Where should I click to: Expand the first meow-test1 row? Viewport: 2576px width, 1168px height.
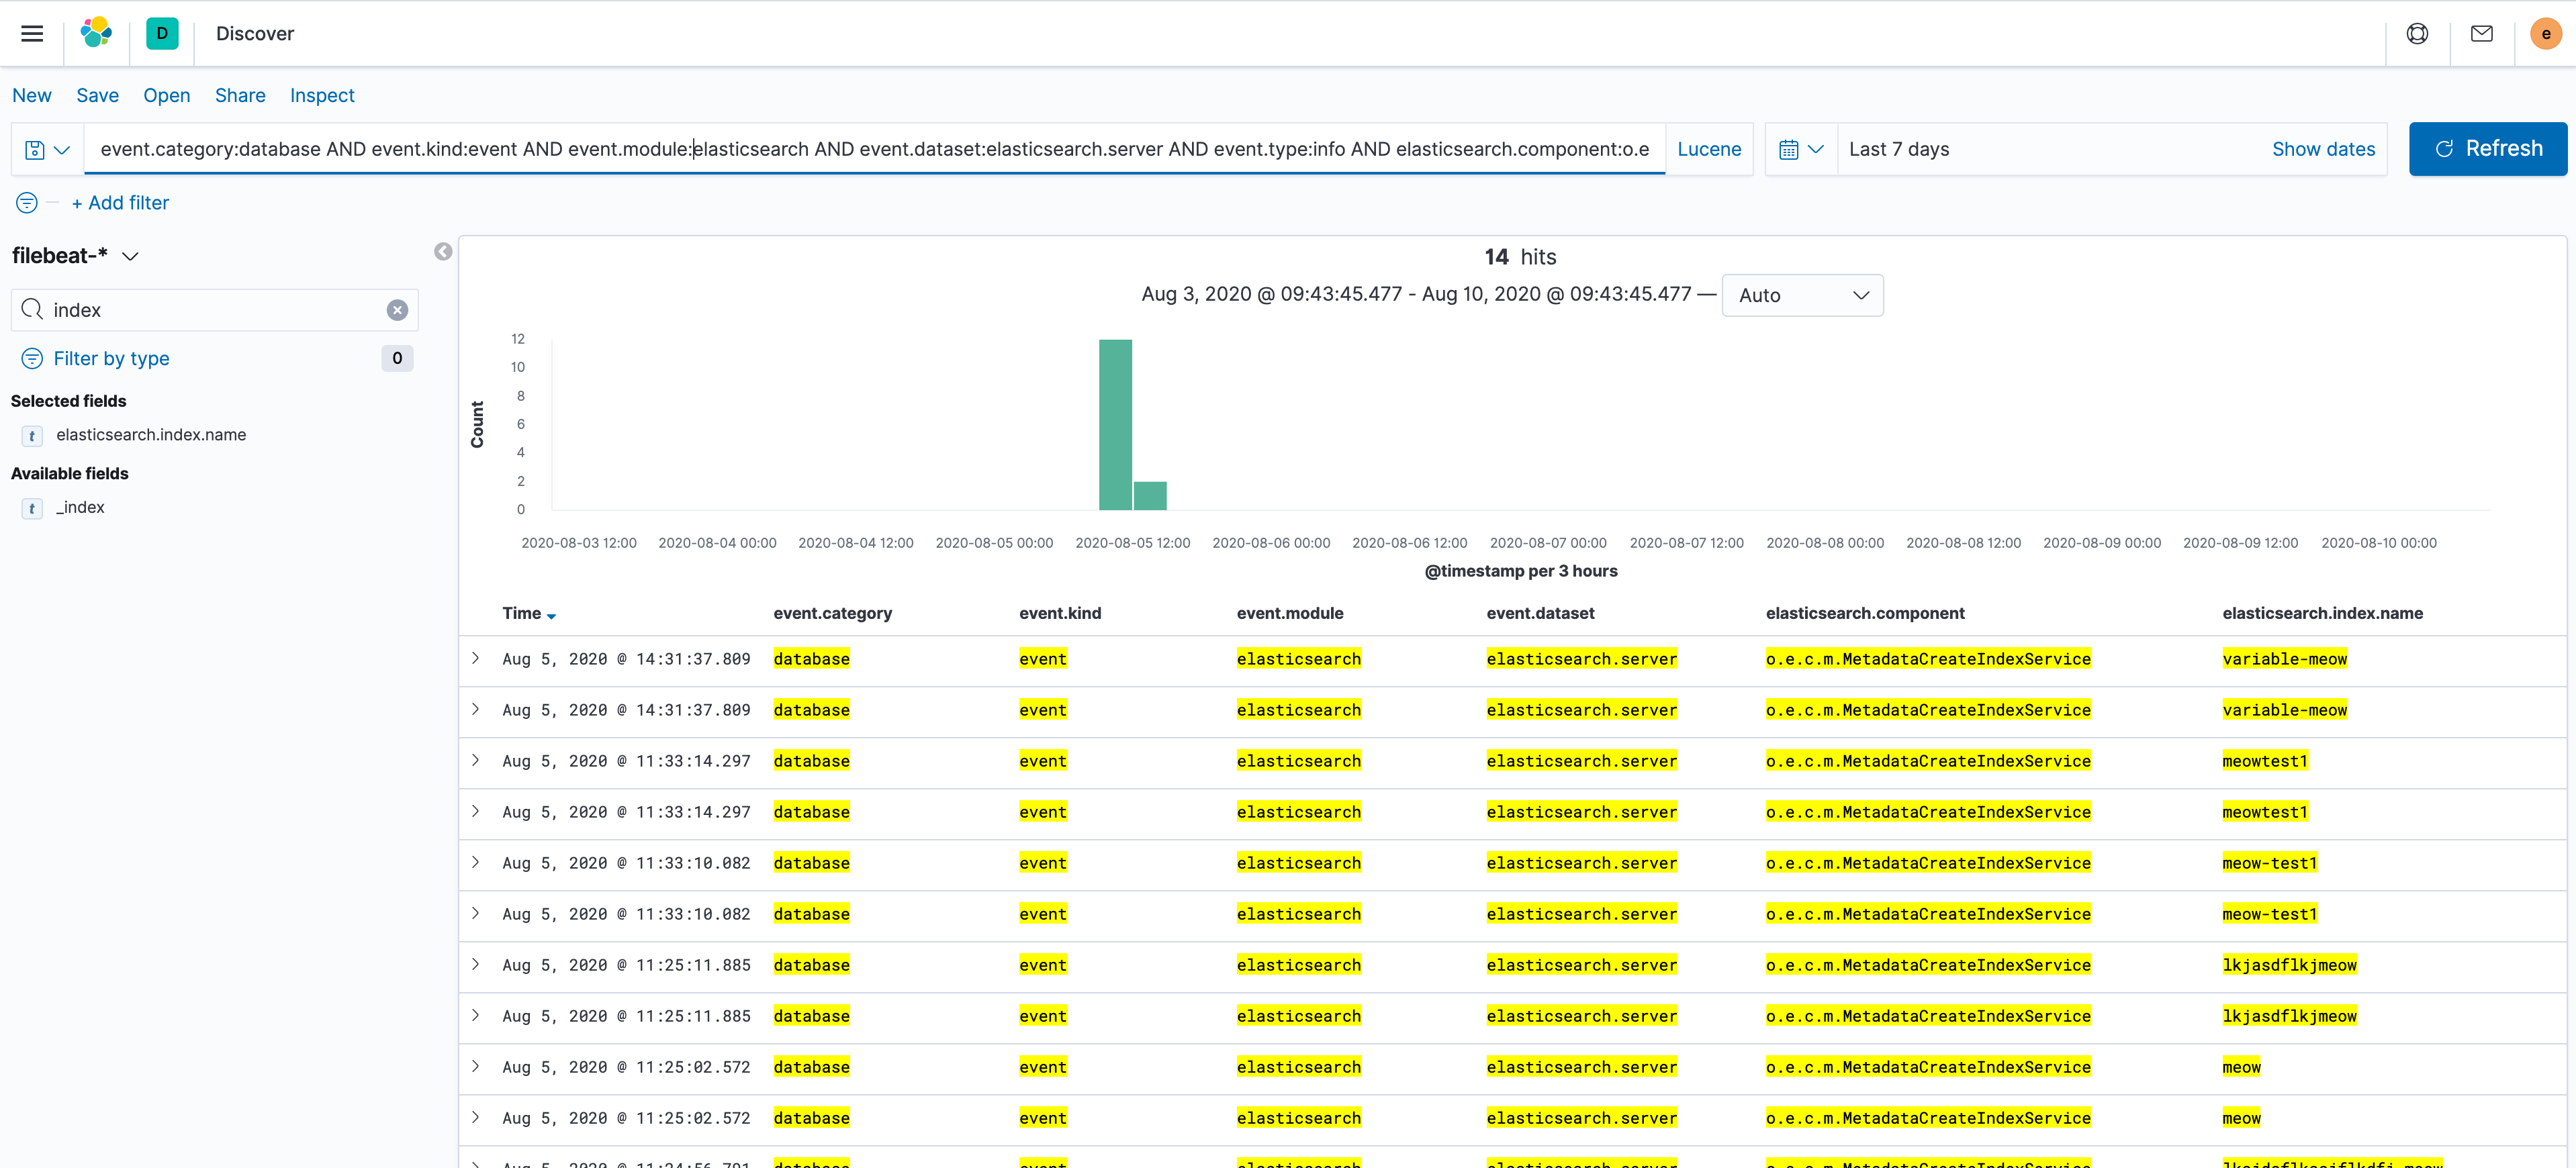point(475,862)
